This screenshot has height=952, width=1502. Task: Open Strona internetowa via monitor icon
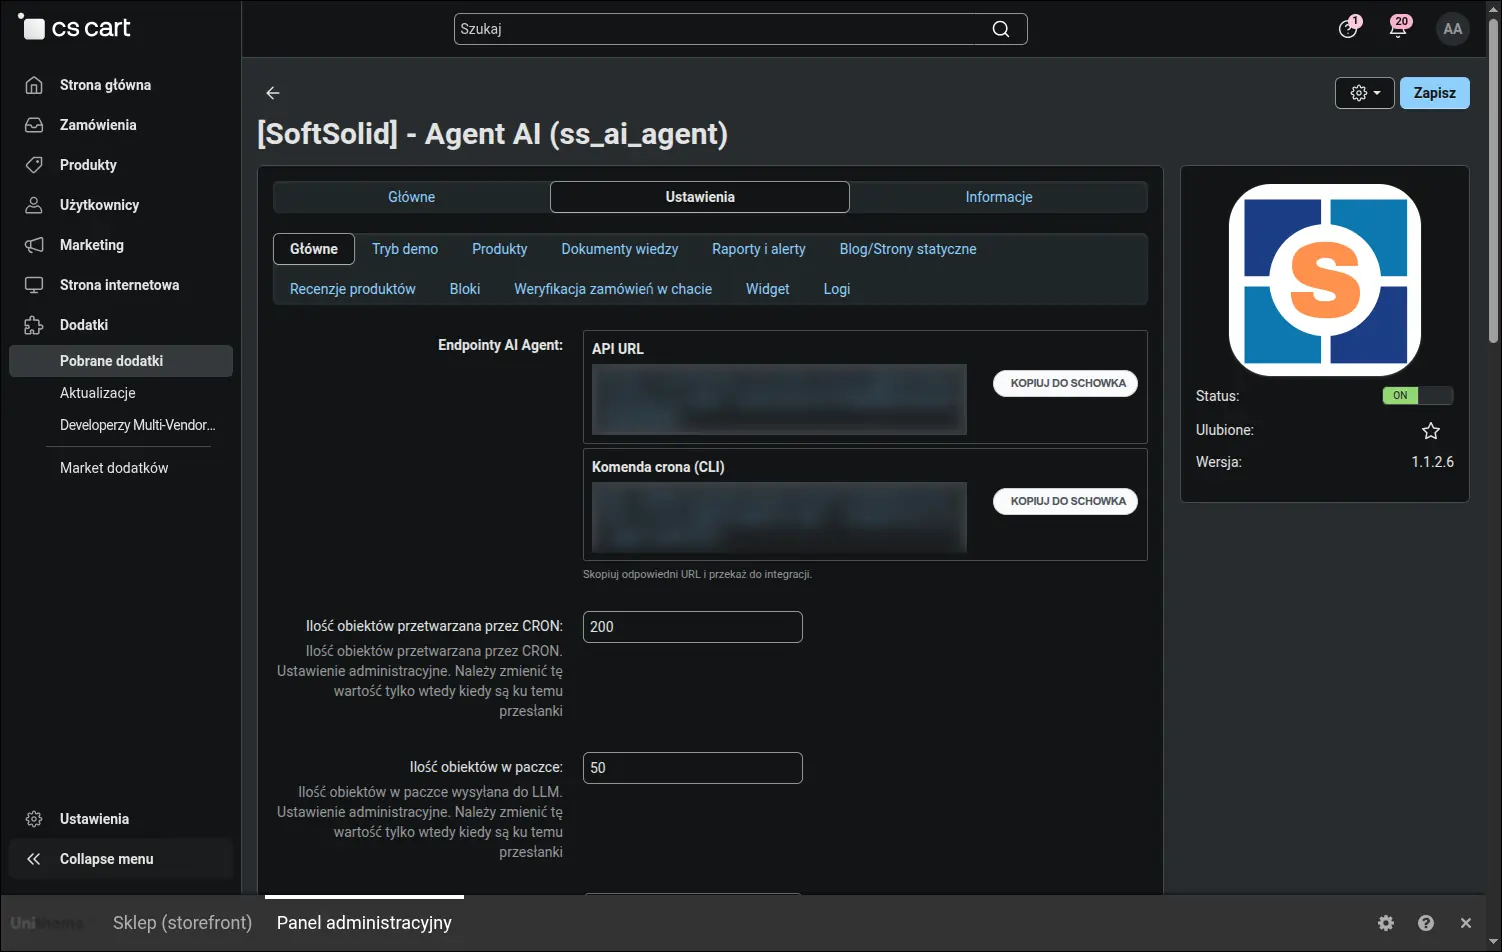34,285
